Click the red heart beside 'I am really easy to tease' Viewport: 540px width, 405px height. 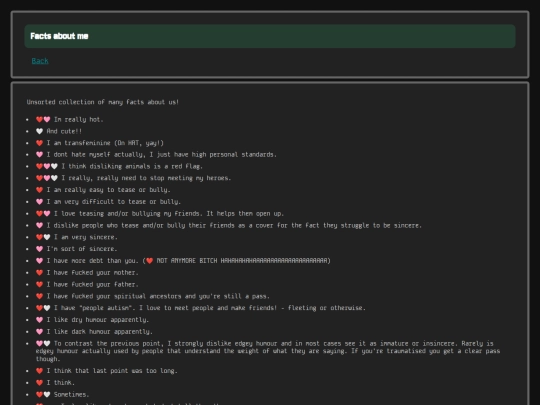tap(39, 190)
